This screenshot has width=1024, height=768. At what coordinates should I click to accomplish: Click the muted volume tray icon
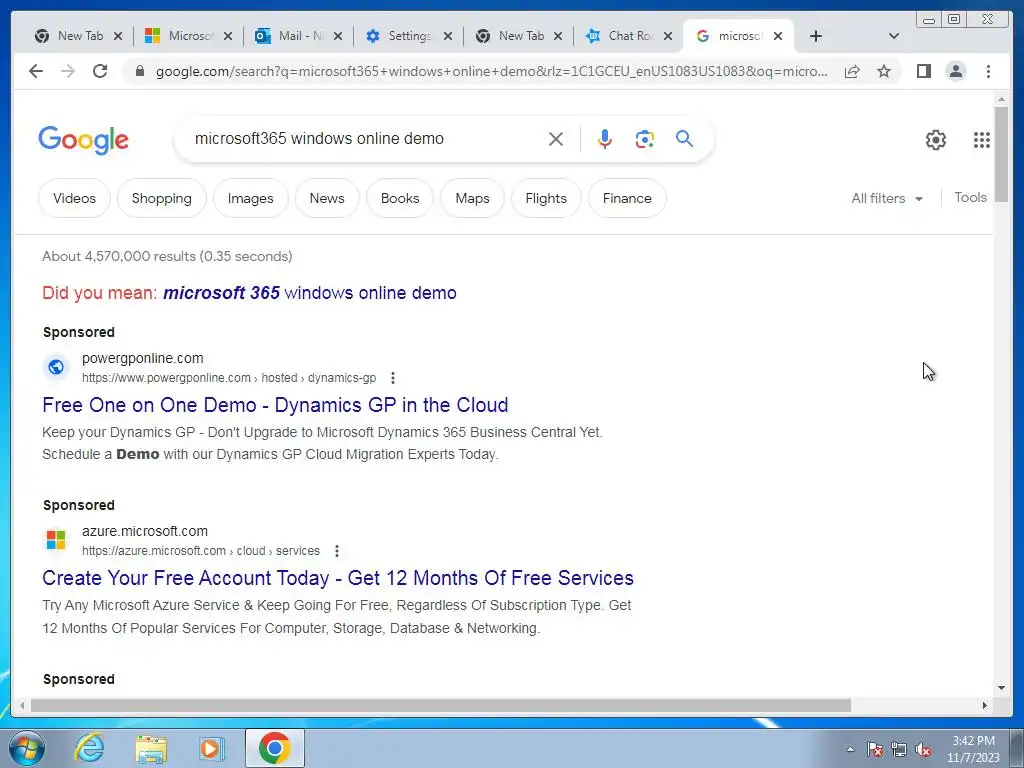click(923, 750)
